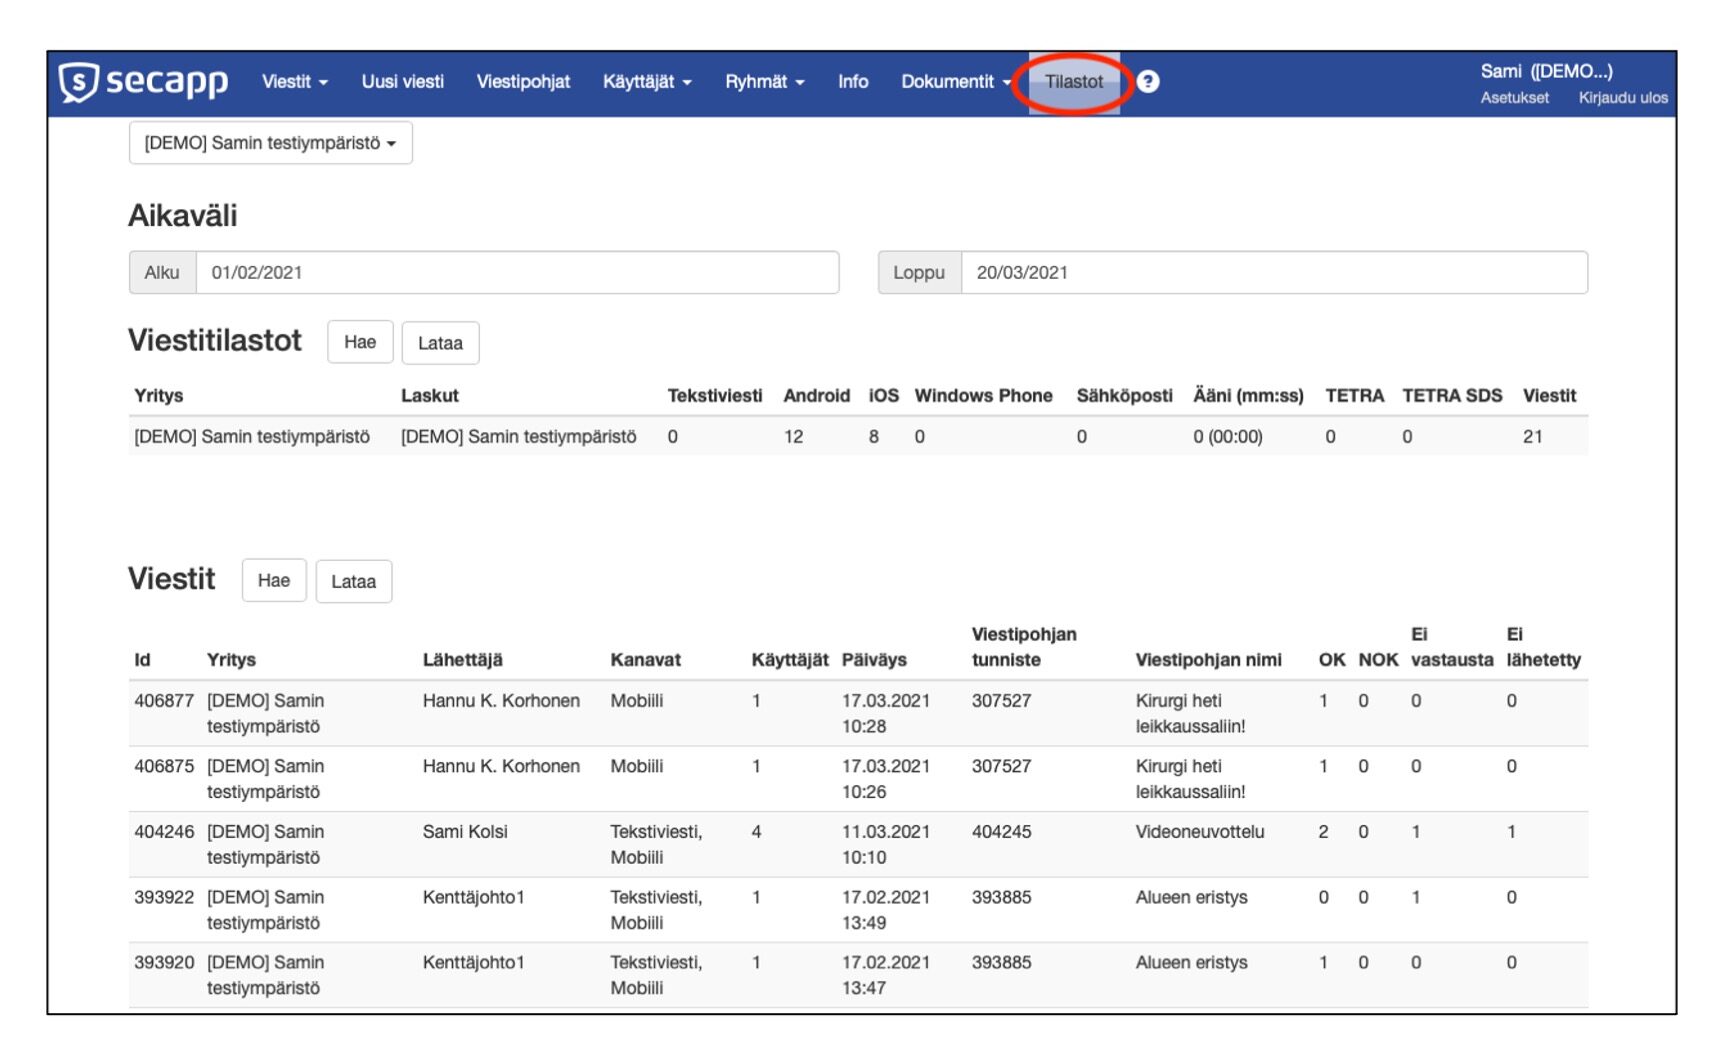Select the [DEMO] Samin testiympäristö organization dropdown
The width and height of the screenshot is (1727, 1054).
tap(270, 143)
